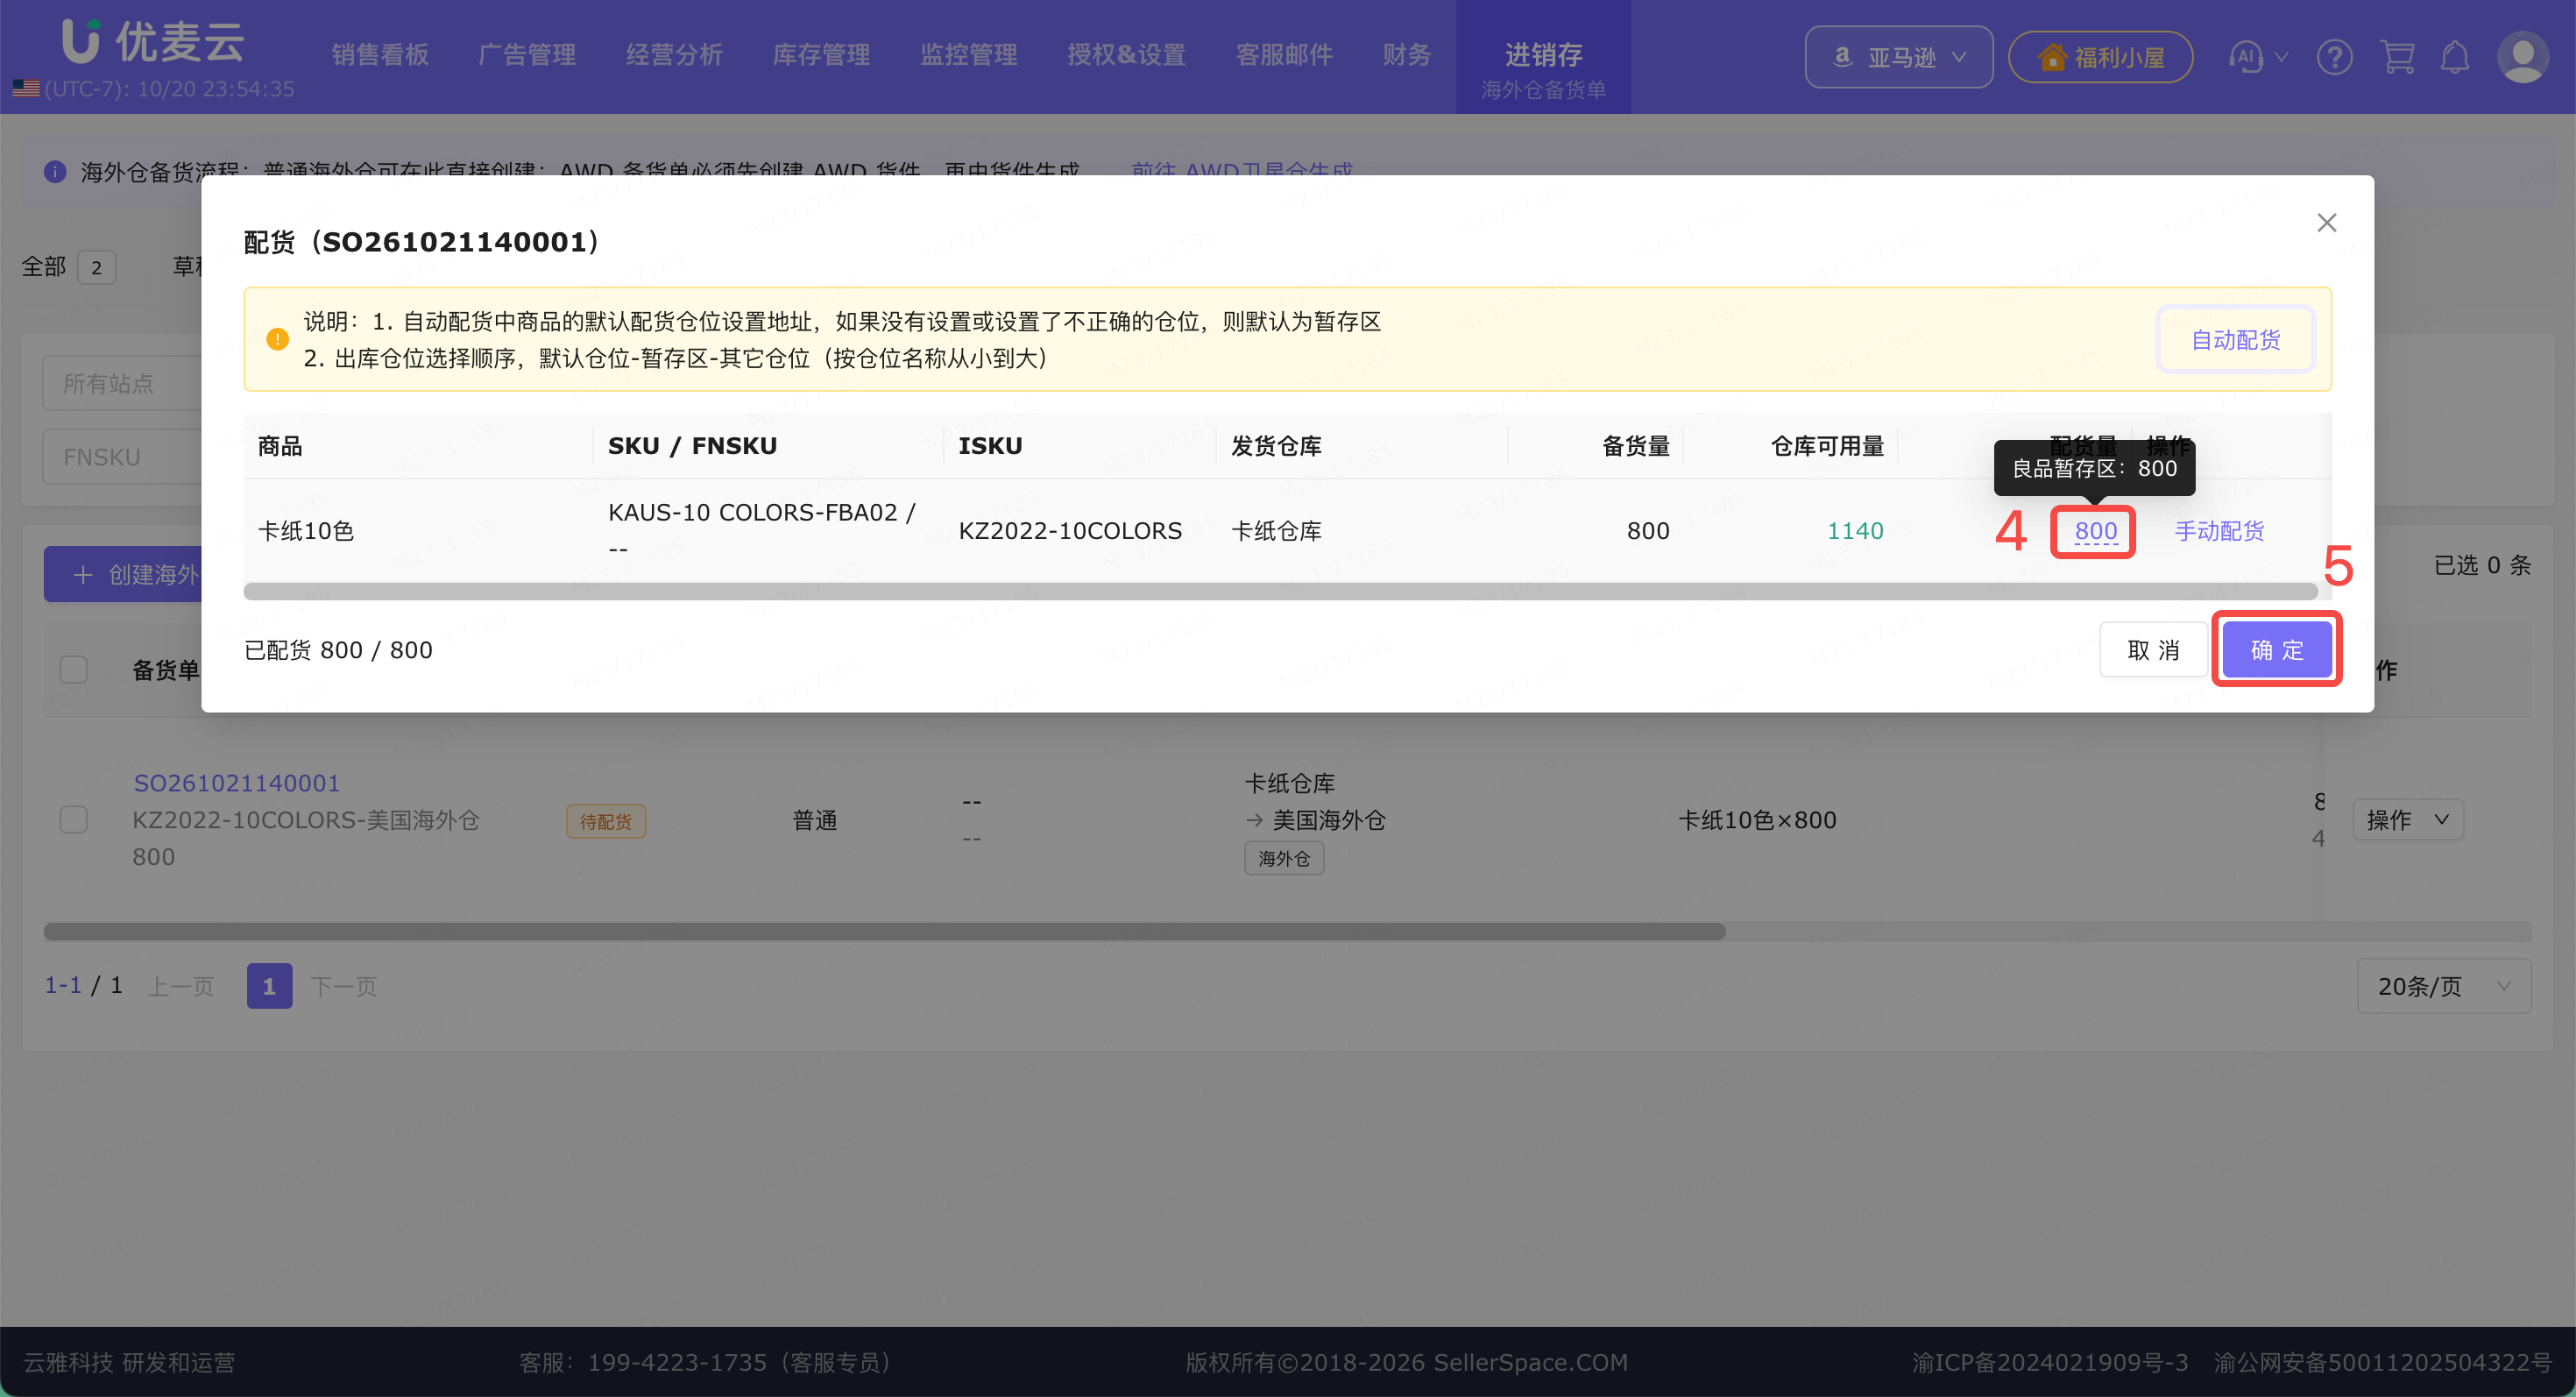The height and width of the screenshot is (1397, 2576).
Task: Tick the select-all checkbox in the table header
Action: [x=73, y=669]
